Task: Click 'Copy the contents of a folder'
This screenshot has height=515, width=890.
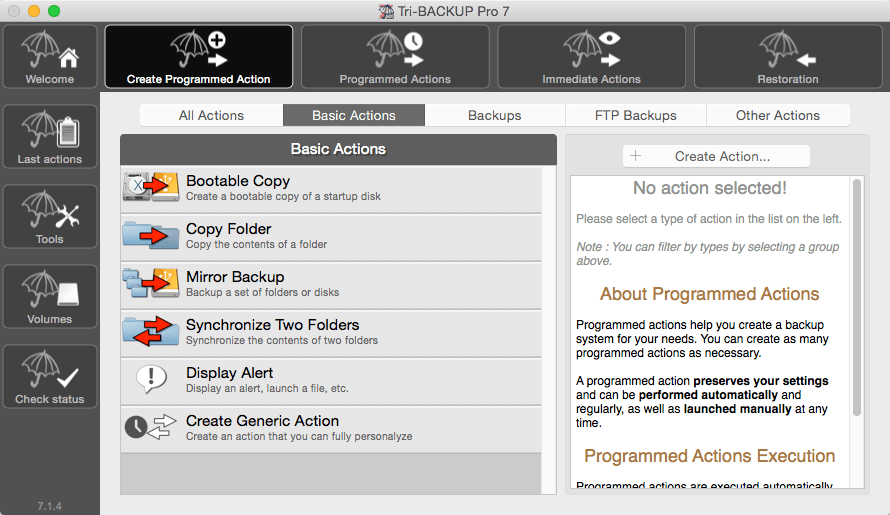Action: point(257,244)
